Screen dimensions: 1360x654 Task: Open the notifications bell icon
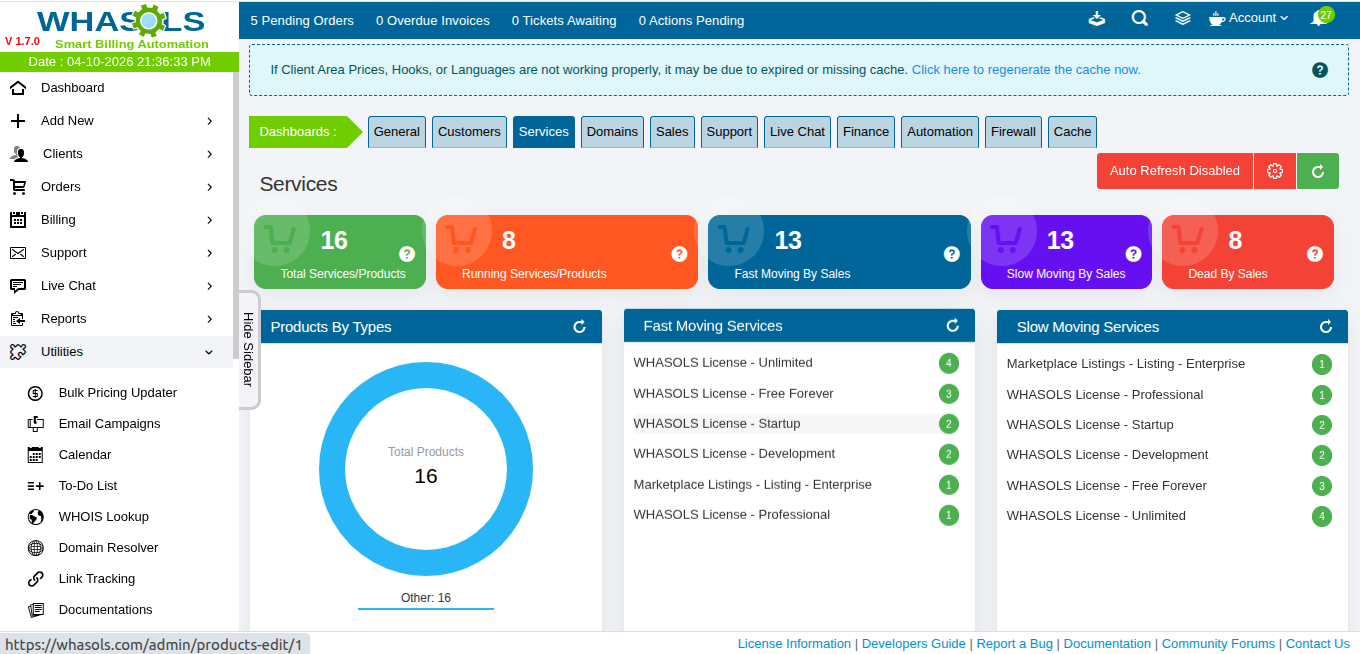1318,19
